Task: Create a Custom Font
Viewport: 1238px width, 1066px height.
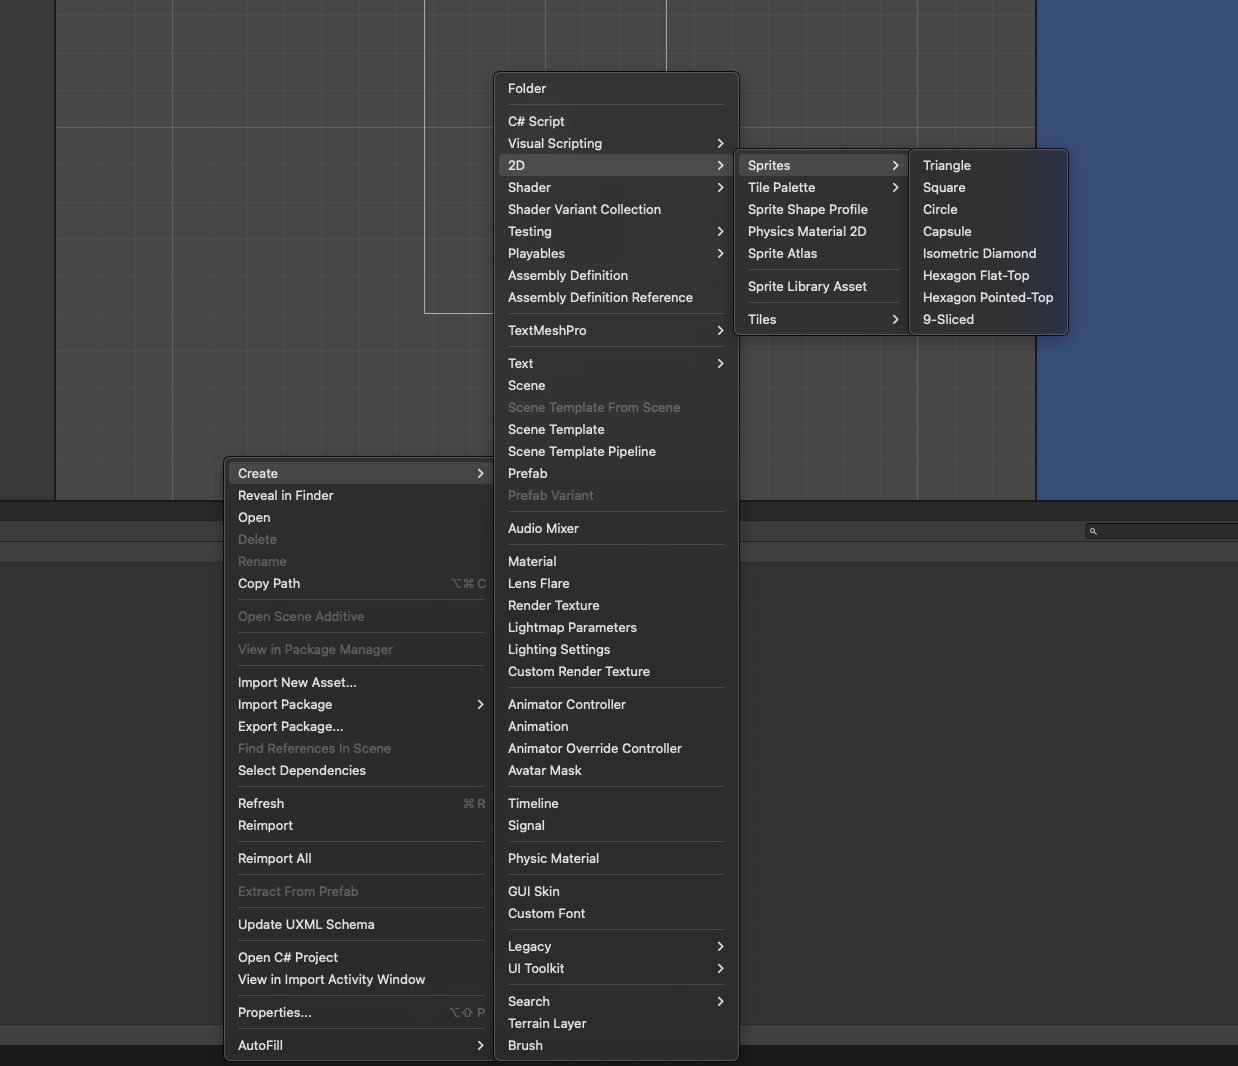Action: pyautogui.click(x=616, y=913)
